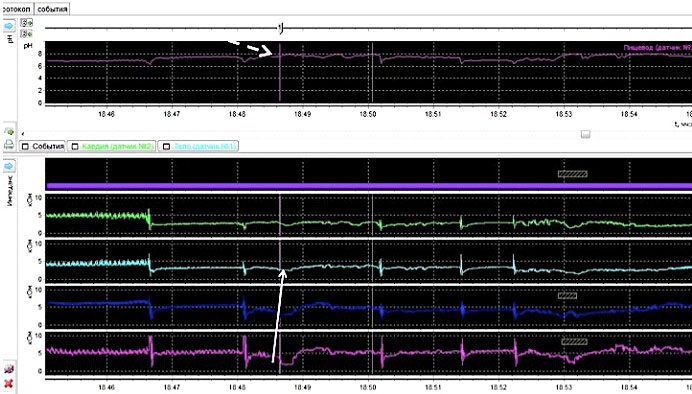Click the red X delete icon at the bottom left
692x394 pixels.
(8, 383)
